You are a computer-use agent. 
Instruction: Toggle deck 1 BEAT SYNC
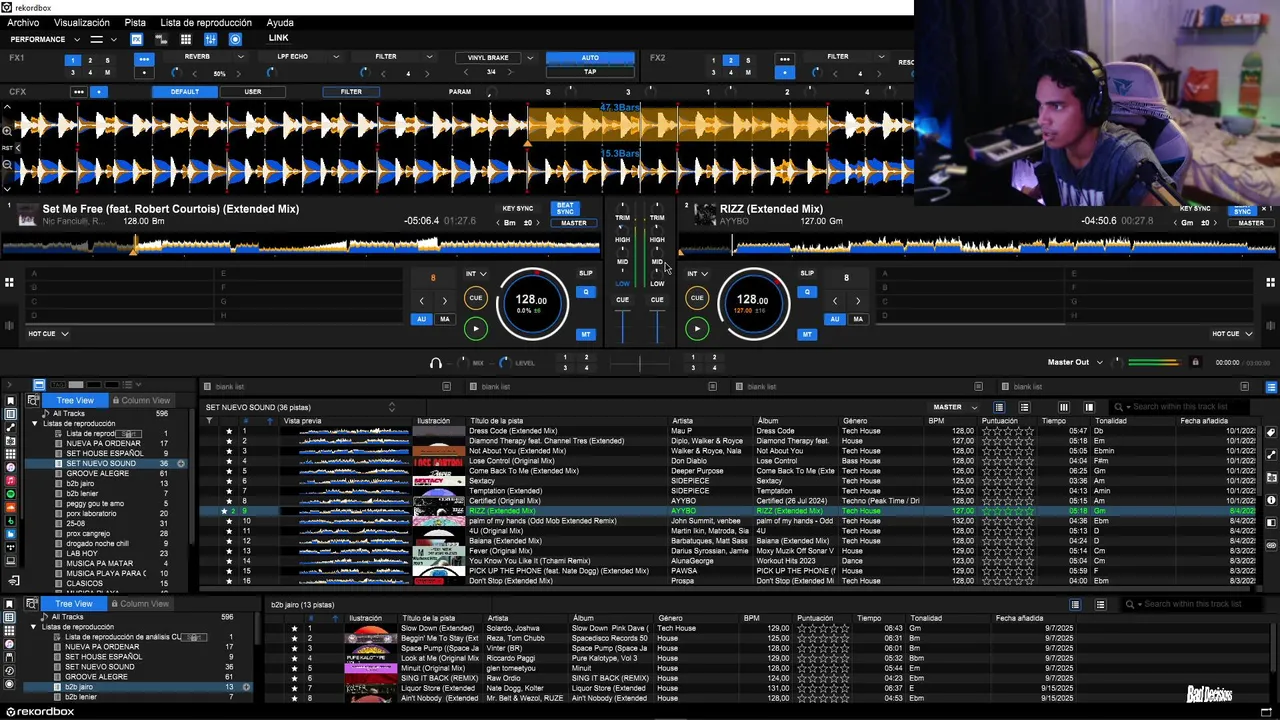(565, 209)
